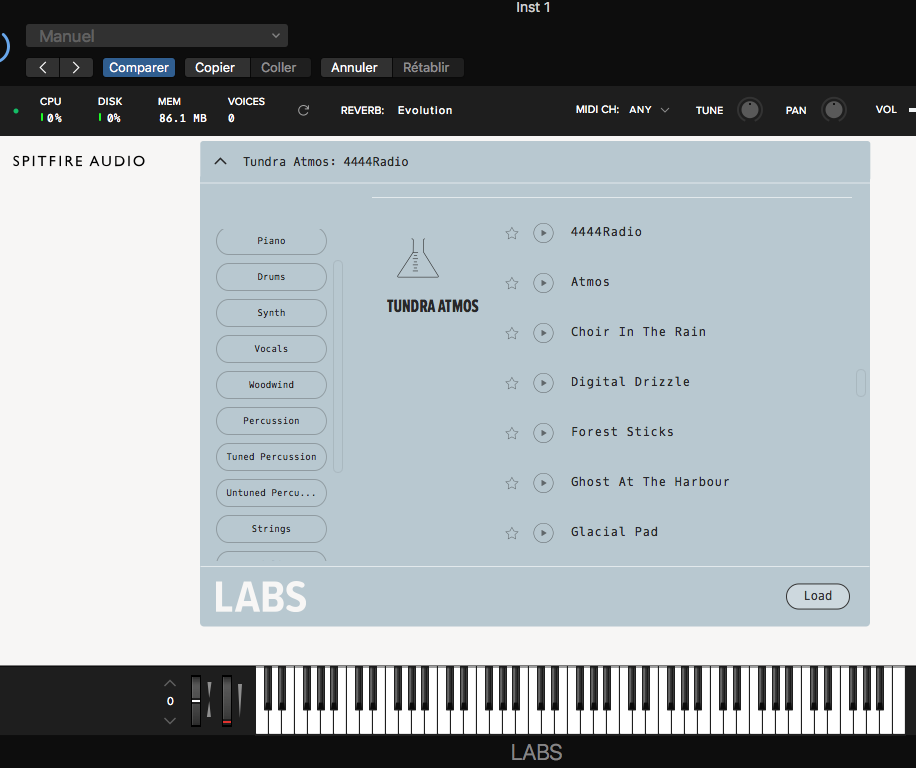Open the TUNE knob control
Image resolution: width=916 pixels, height=768 pixels.
pos(749,110)
